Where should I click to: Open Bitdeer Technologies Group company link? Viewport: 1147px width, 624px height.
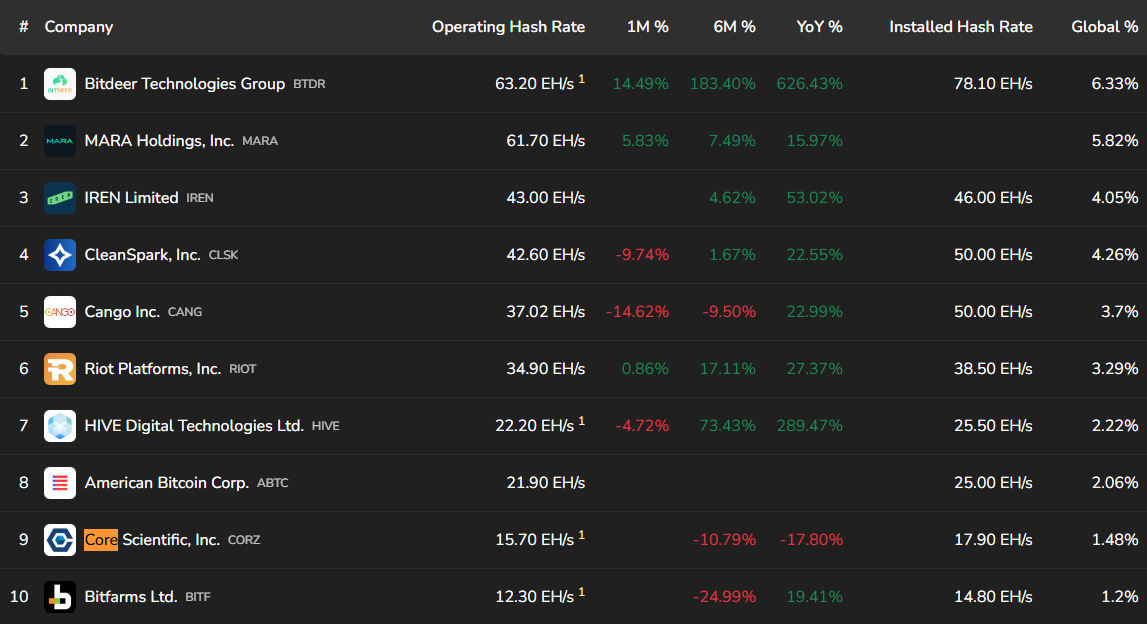pos(184,84)
